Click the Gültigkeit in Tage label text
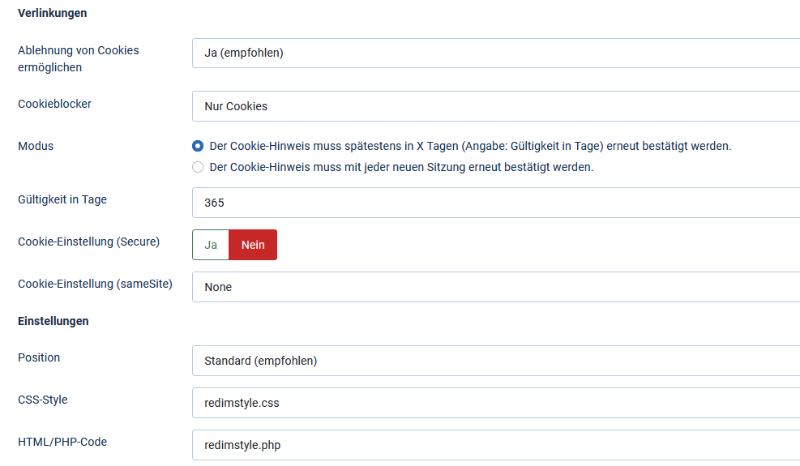The height and width of the screenshot is (466, 800). click(62, 199)
